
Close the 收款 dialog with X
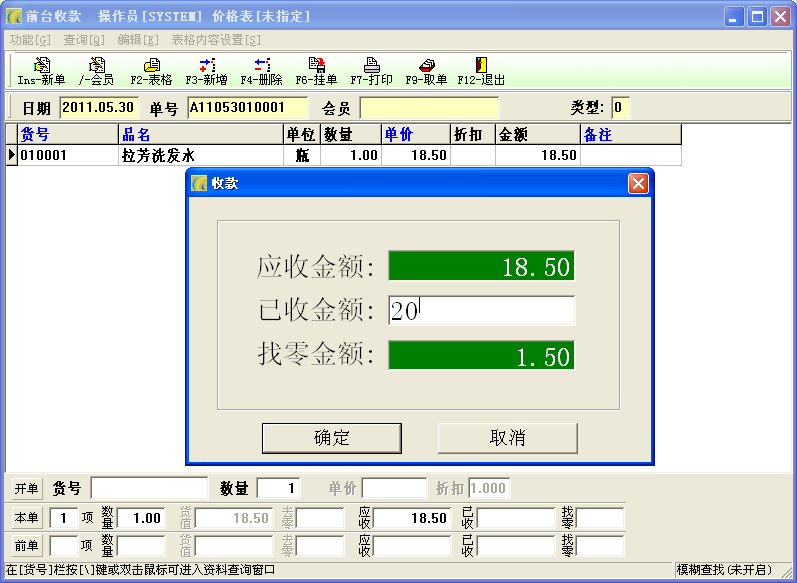coord(638,183)
